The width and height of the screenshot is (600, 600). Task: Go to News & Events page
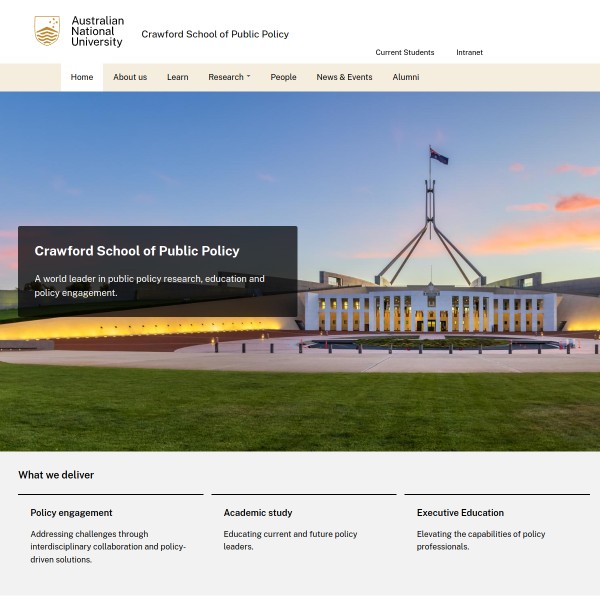point(344,77)
